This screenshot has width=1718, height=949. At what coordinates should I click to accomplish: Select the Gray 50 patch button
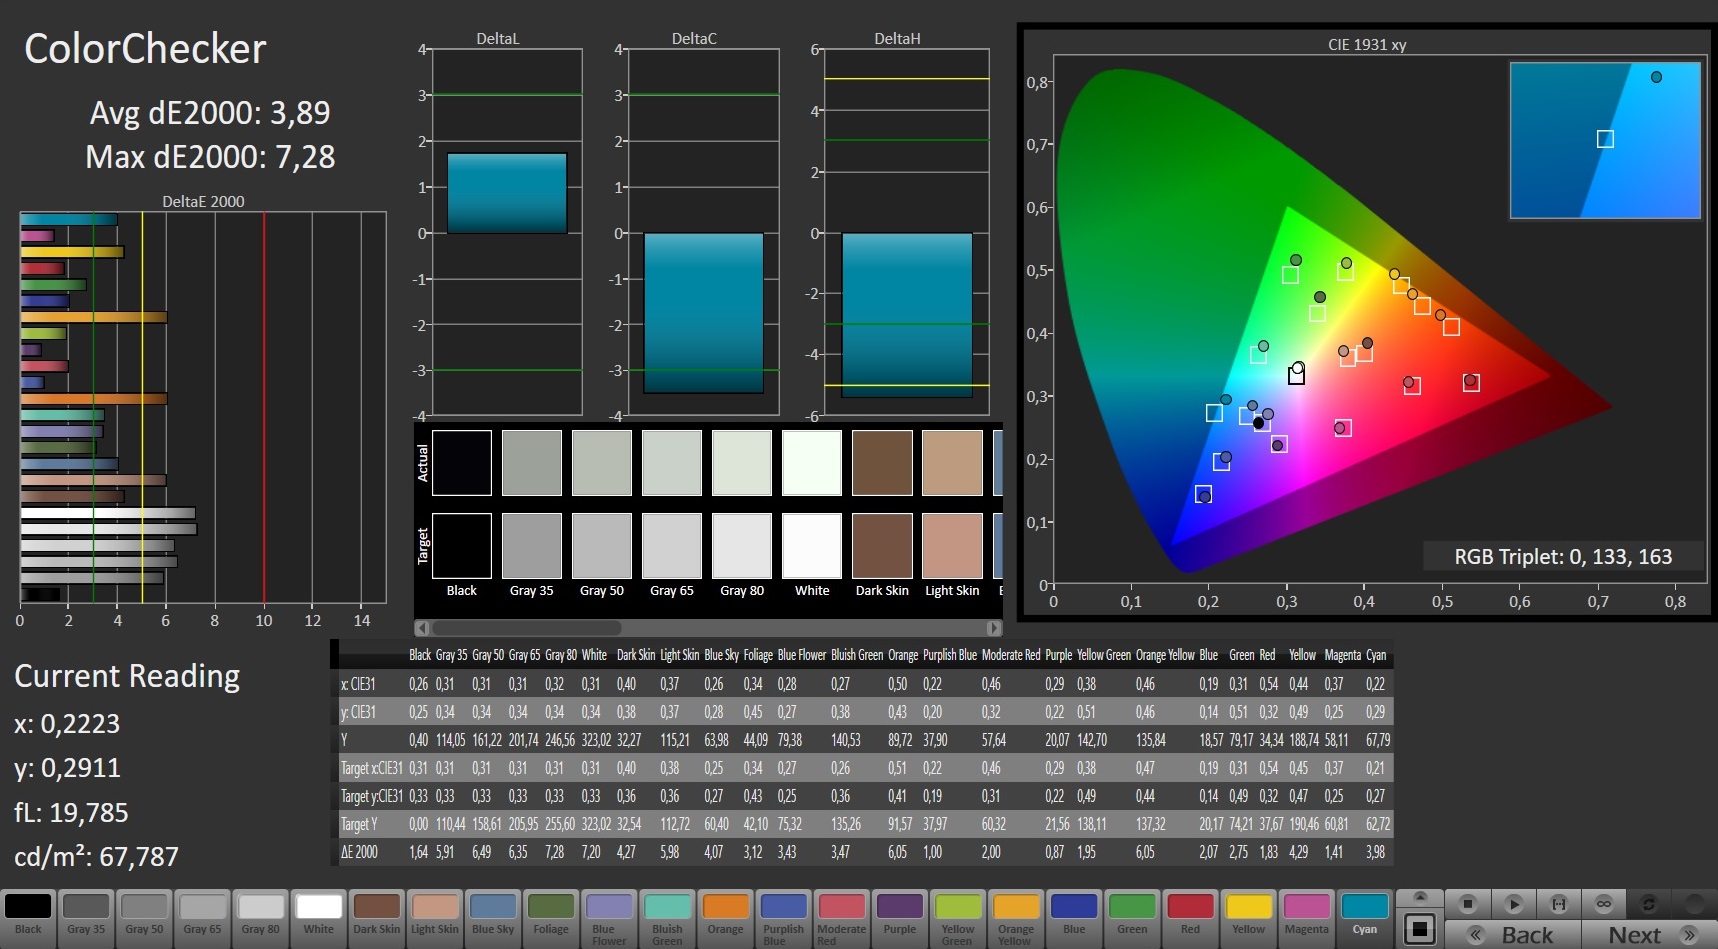click(144, 918)
